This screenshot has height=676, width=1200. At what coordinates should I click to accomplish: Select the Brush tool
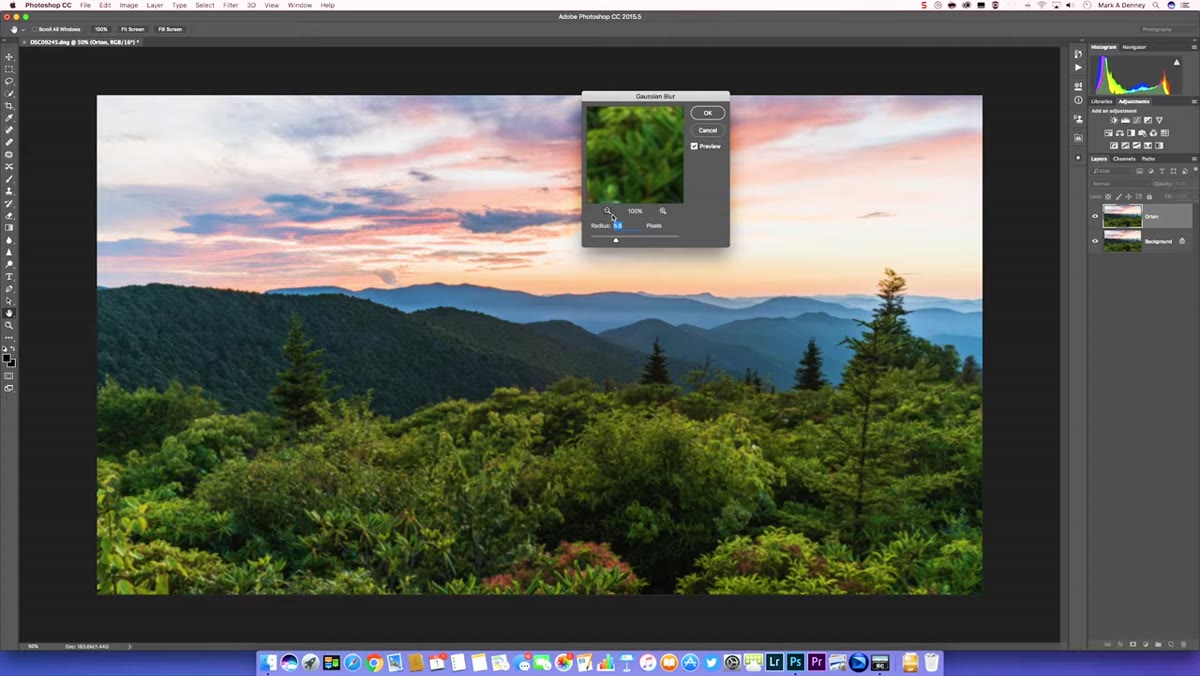10,179
